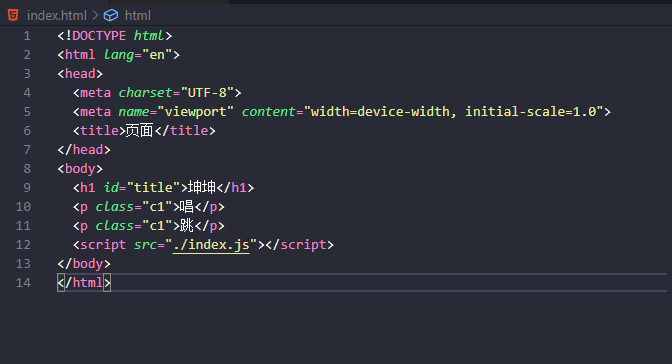Click the DOCTYPE keyword on line 1

click(x=99, y=36)
